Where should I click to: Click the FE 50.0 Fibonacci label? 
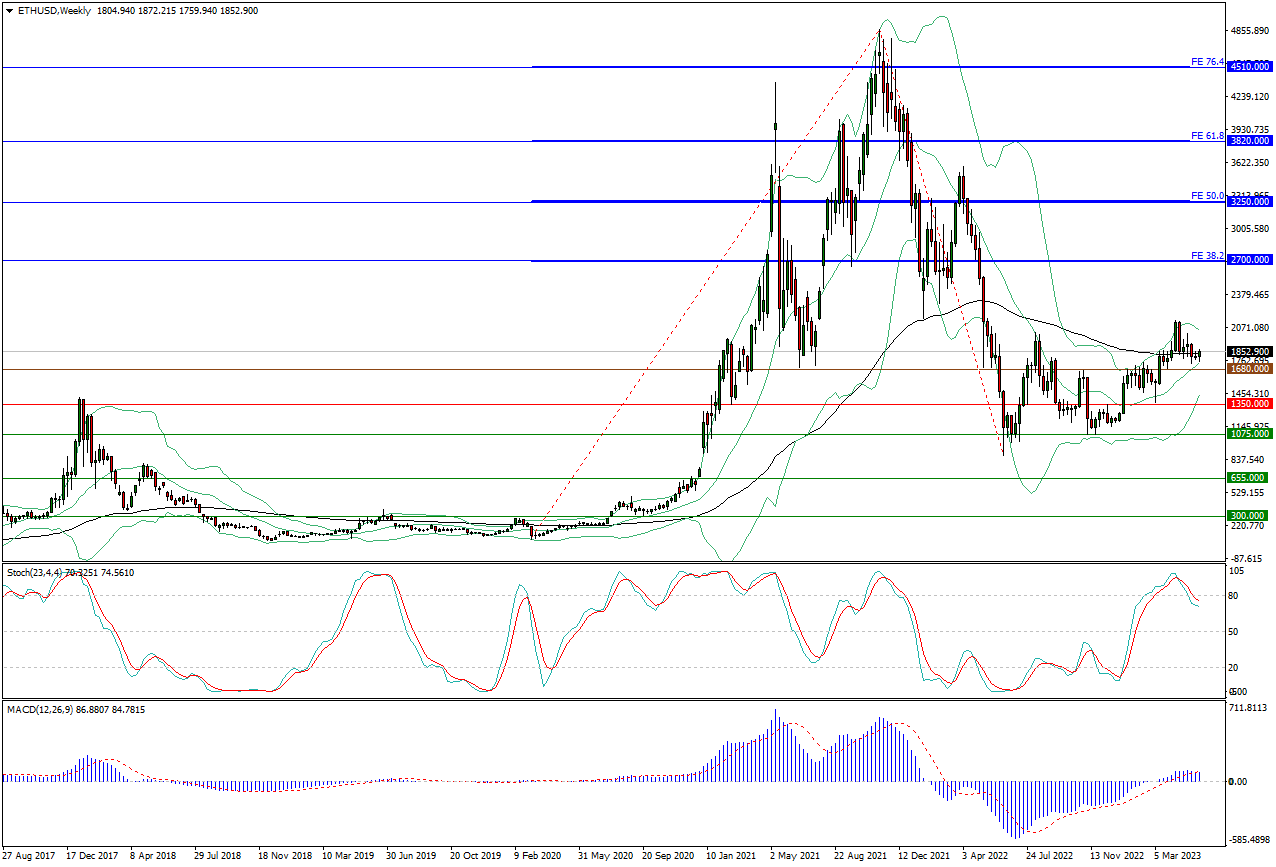tap(1207, 196)
